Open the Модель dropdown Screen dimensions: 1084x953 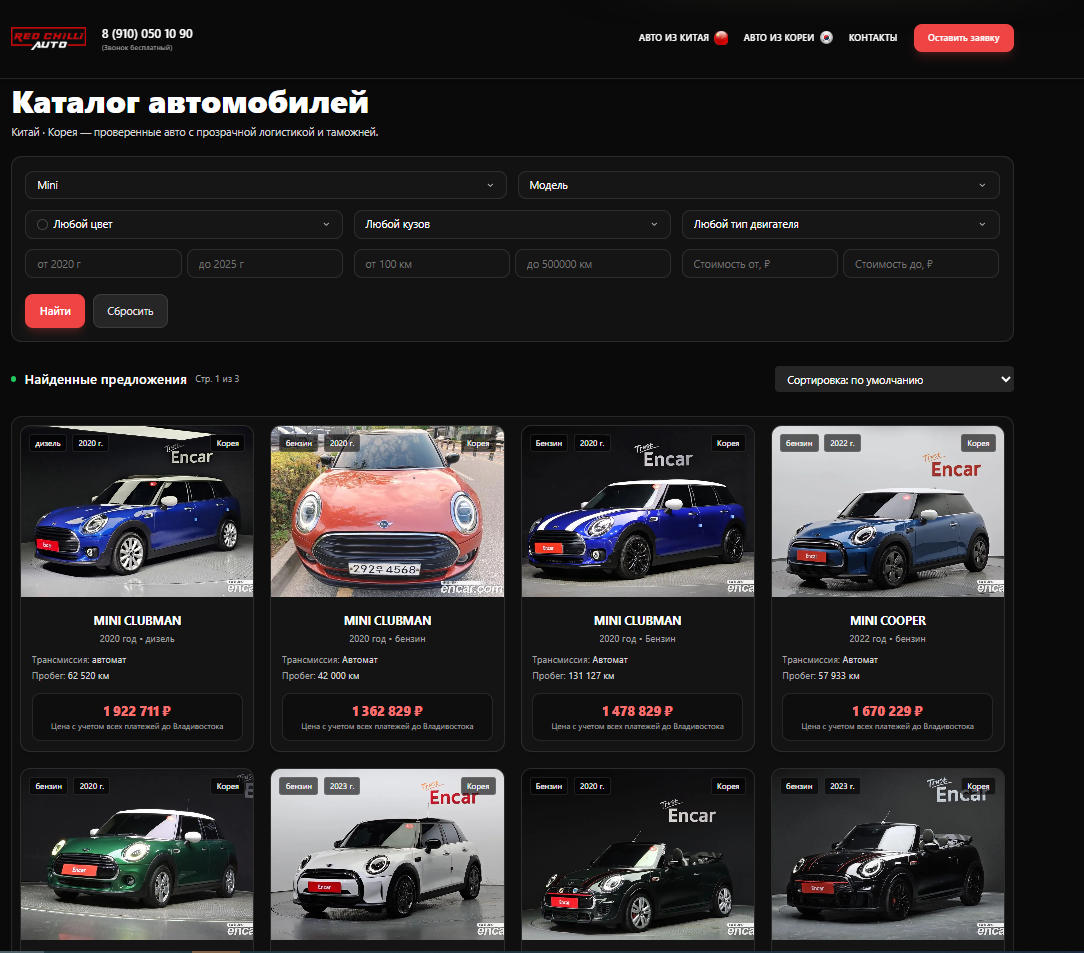click(x=758, y=185)
